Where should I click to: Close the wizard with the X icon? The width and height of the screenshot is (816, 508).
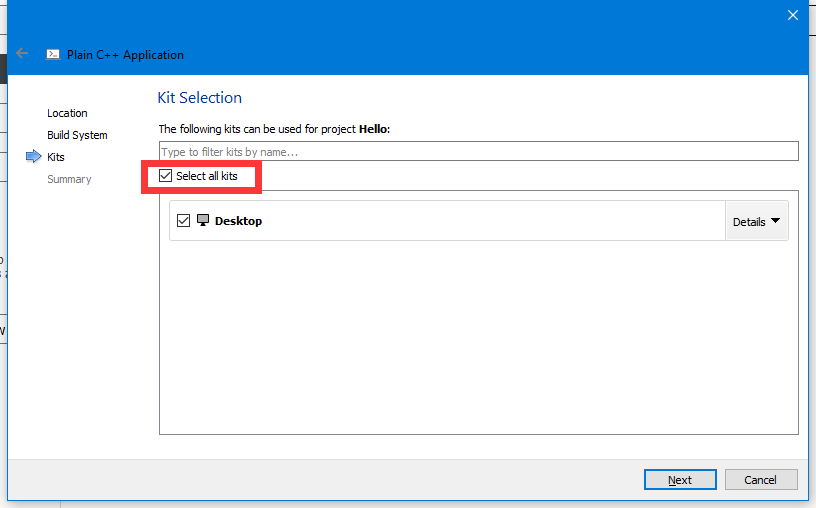click(x=793, y=15)
